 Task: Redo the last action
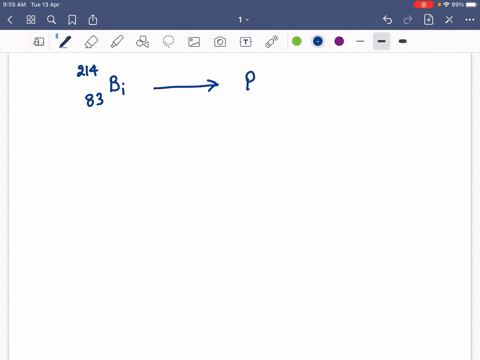[408, 20]
